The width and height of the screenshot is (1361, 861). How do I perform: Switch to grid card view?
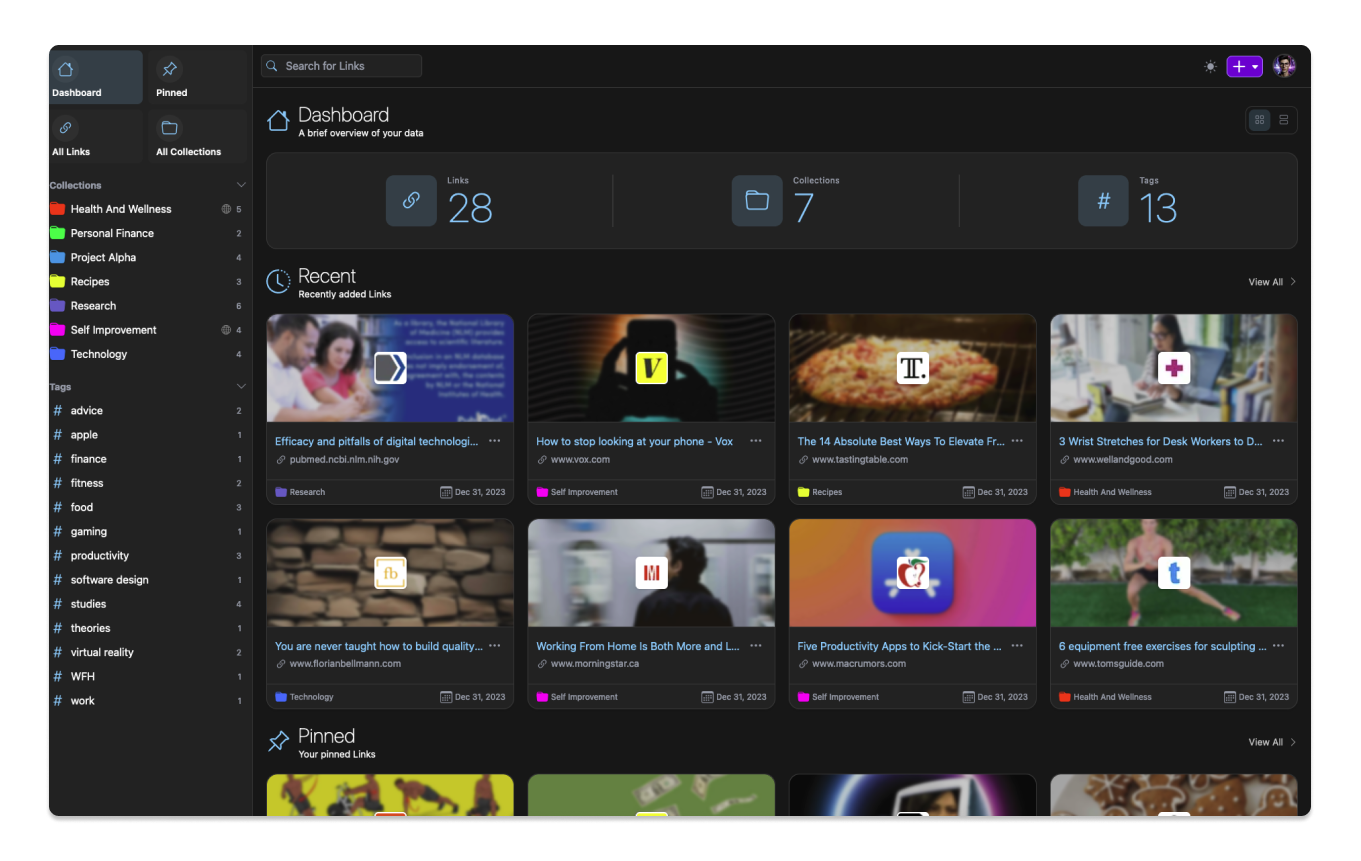(x=1259, y=120)
